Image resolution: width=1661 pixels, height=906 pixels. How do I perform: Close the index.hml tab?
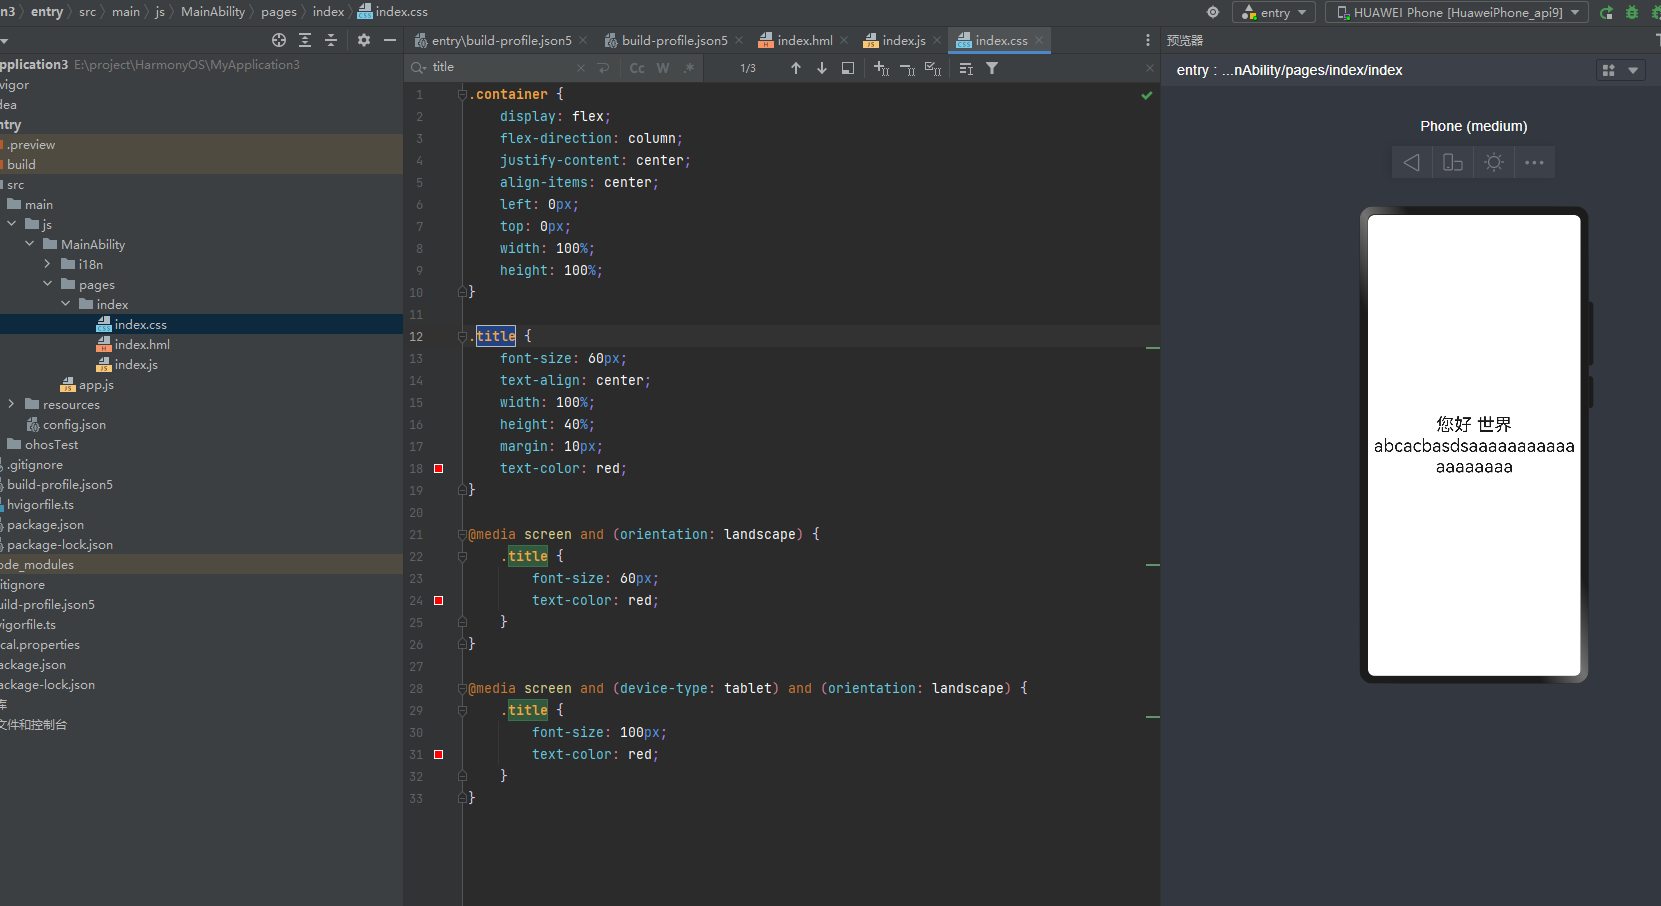point(844,40)
